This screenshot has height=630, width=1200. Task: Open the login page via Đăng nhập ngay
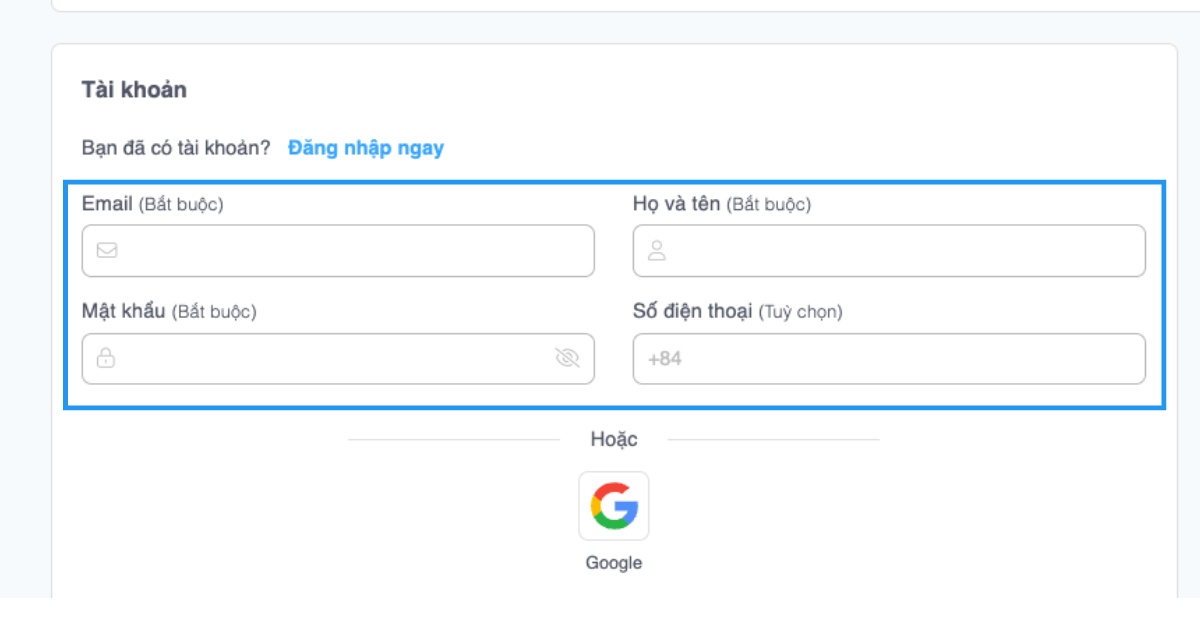tap(365, 148)
